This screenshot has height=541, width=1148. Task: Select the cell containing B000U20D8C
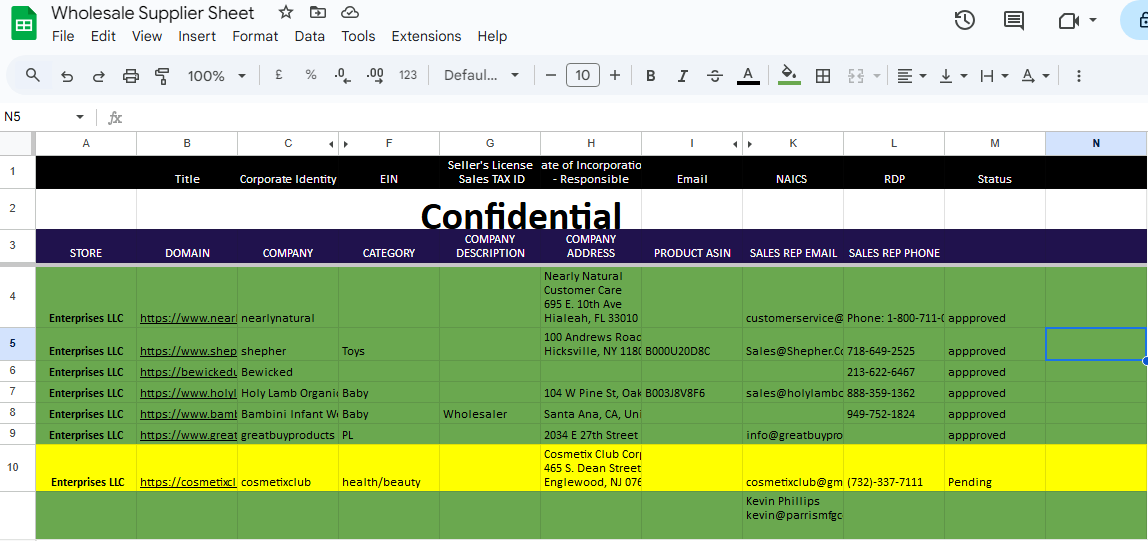(692, 344)
